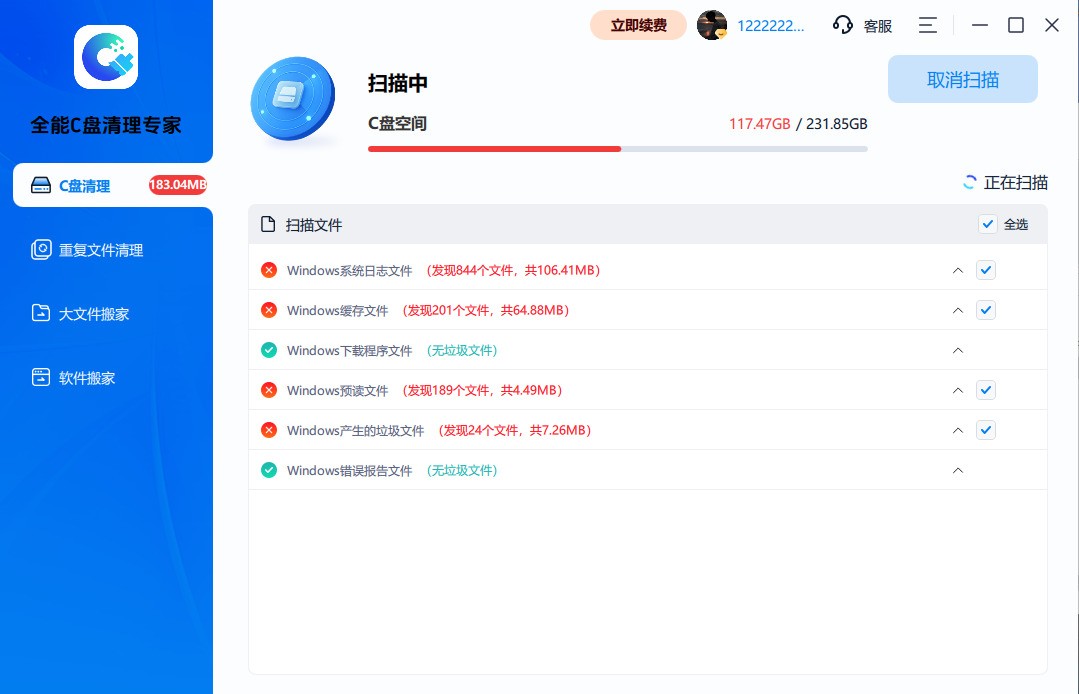Collapse the Windows缓存文件 row chevron

[x=958, y=310]
